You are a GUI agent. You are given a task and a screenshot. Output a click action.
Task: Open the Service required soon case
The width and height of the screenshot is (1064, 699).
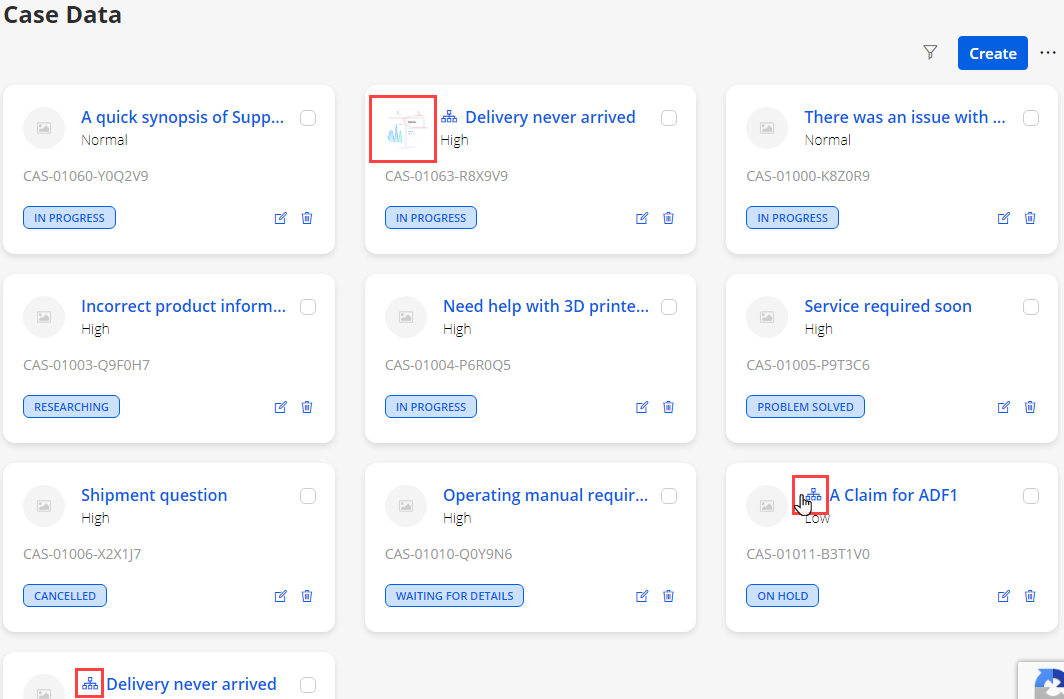point(887,306)
